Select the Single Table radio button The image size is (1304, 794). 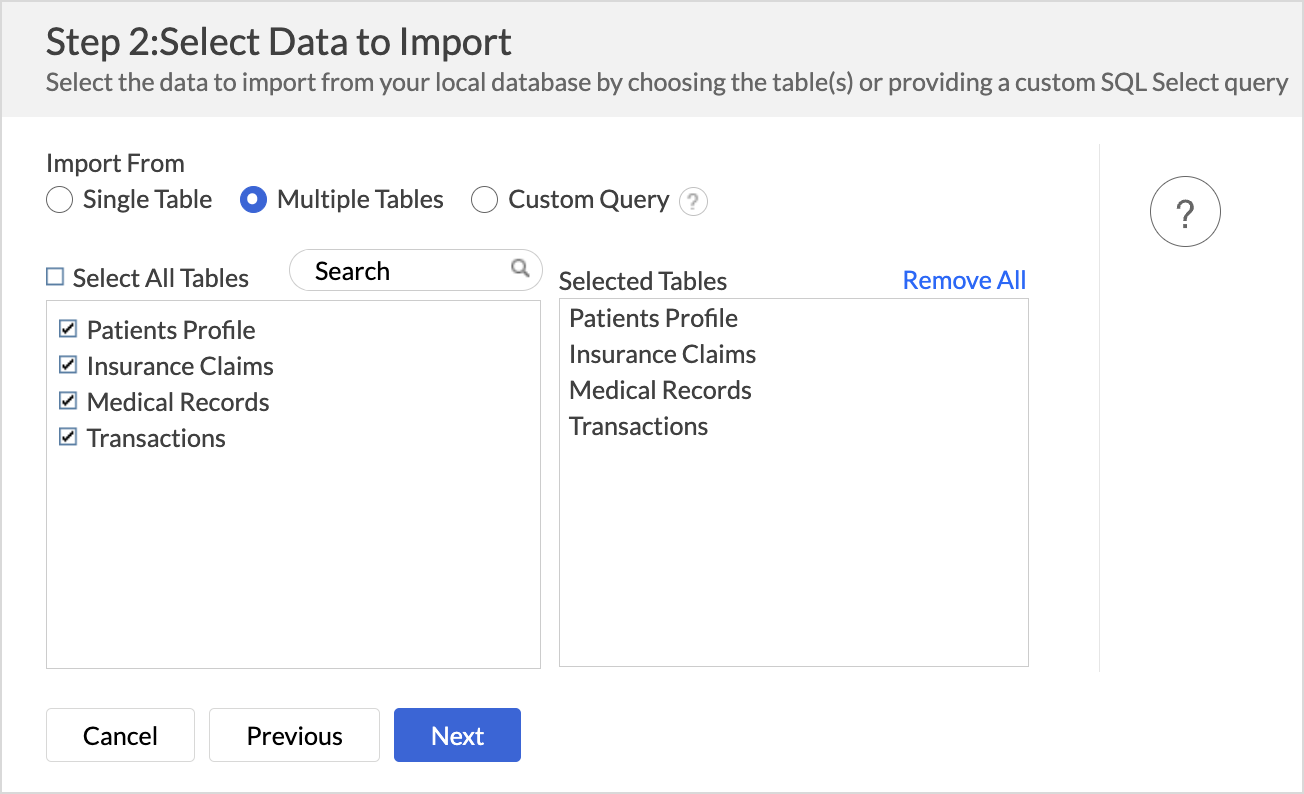tap(60, 200)
